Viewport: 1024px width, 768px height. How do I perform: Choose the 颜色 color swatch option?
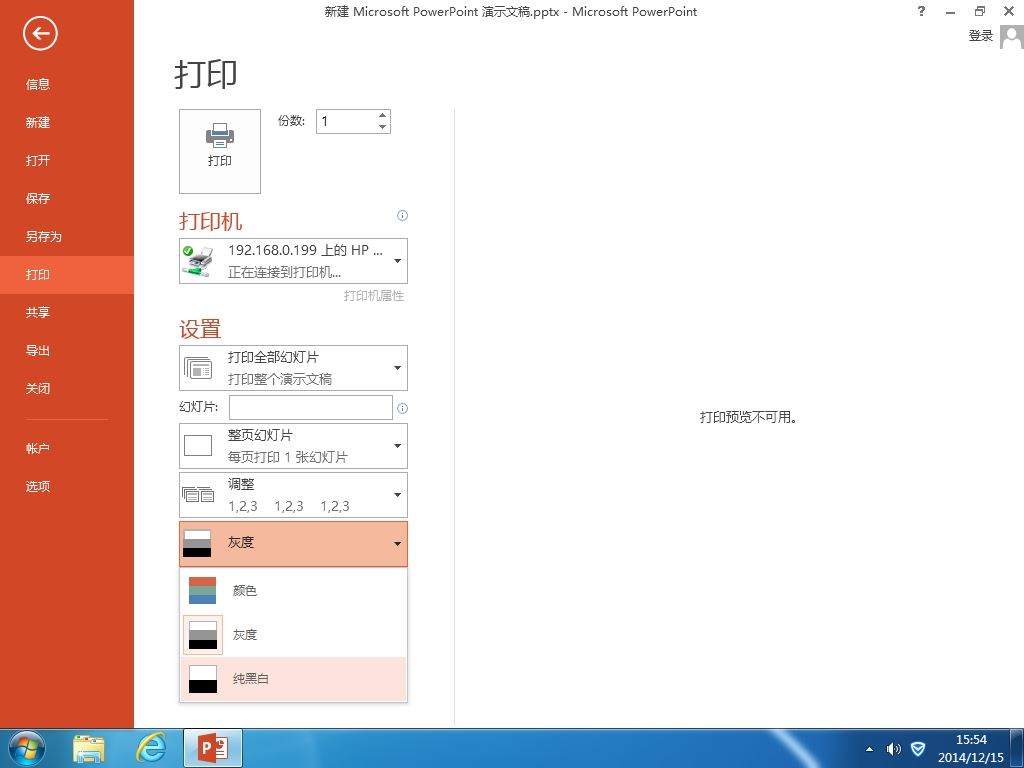pyautogui.click(x=293, y=590)
